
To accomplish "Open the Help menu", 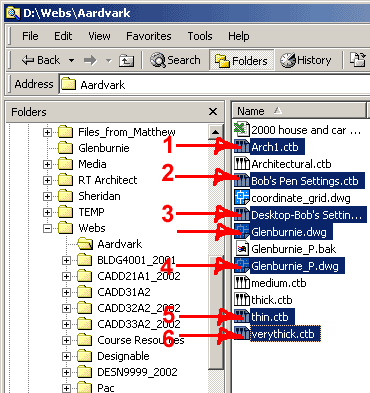I will 238,36.
